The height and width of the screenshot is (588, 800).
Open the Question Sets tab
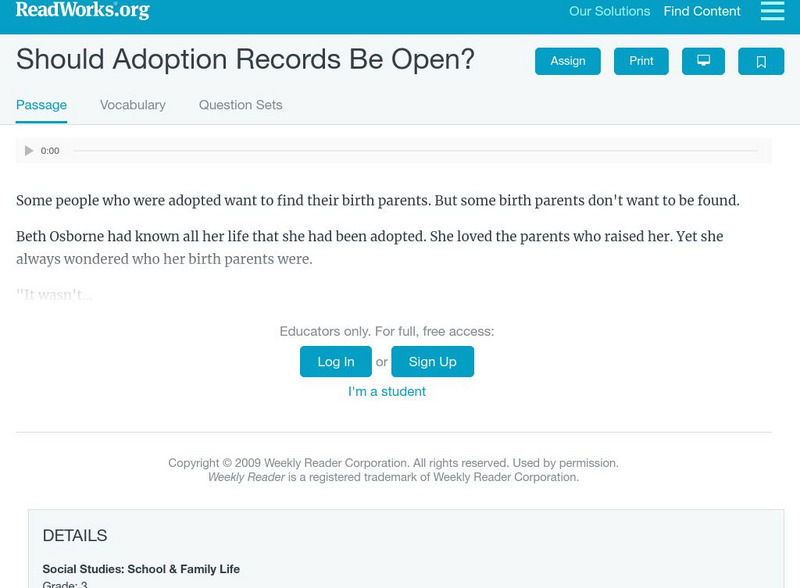(x=238, y=104)
